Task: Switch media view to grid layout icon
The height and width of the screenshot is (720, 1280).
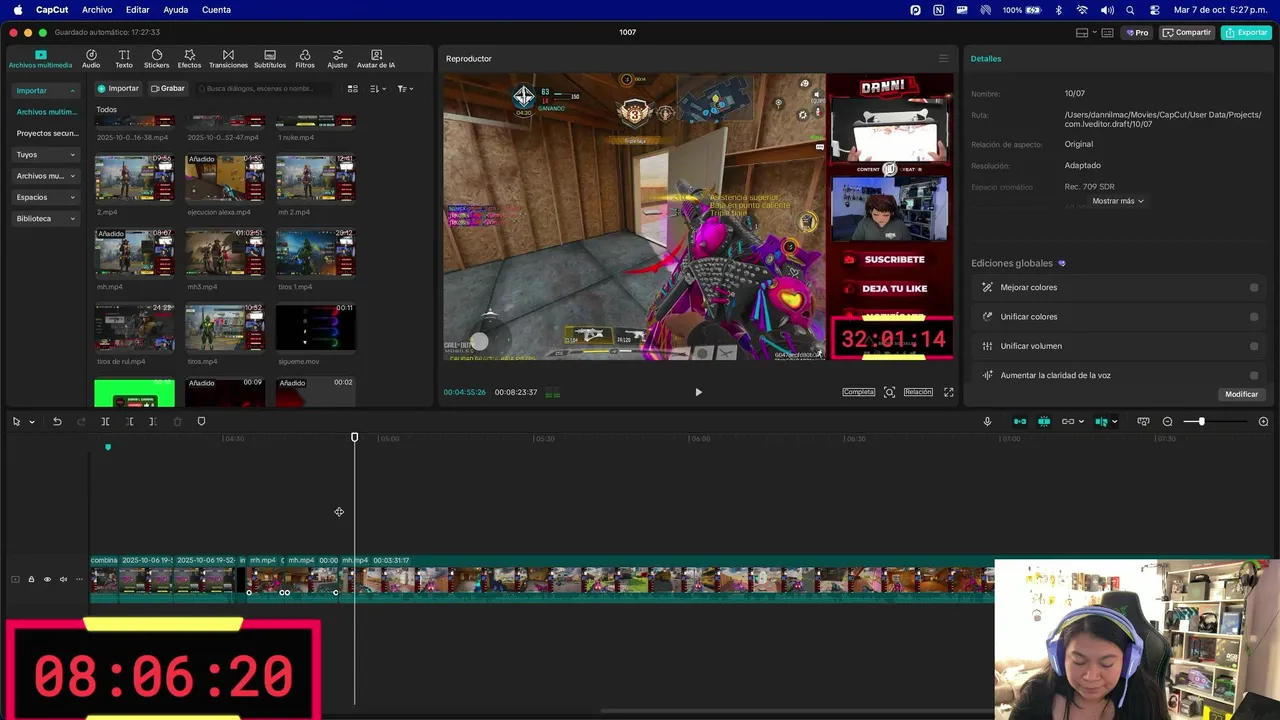Action: (x=352, y=88)
